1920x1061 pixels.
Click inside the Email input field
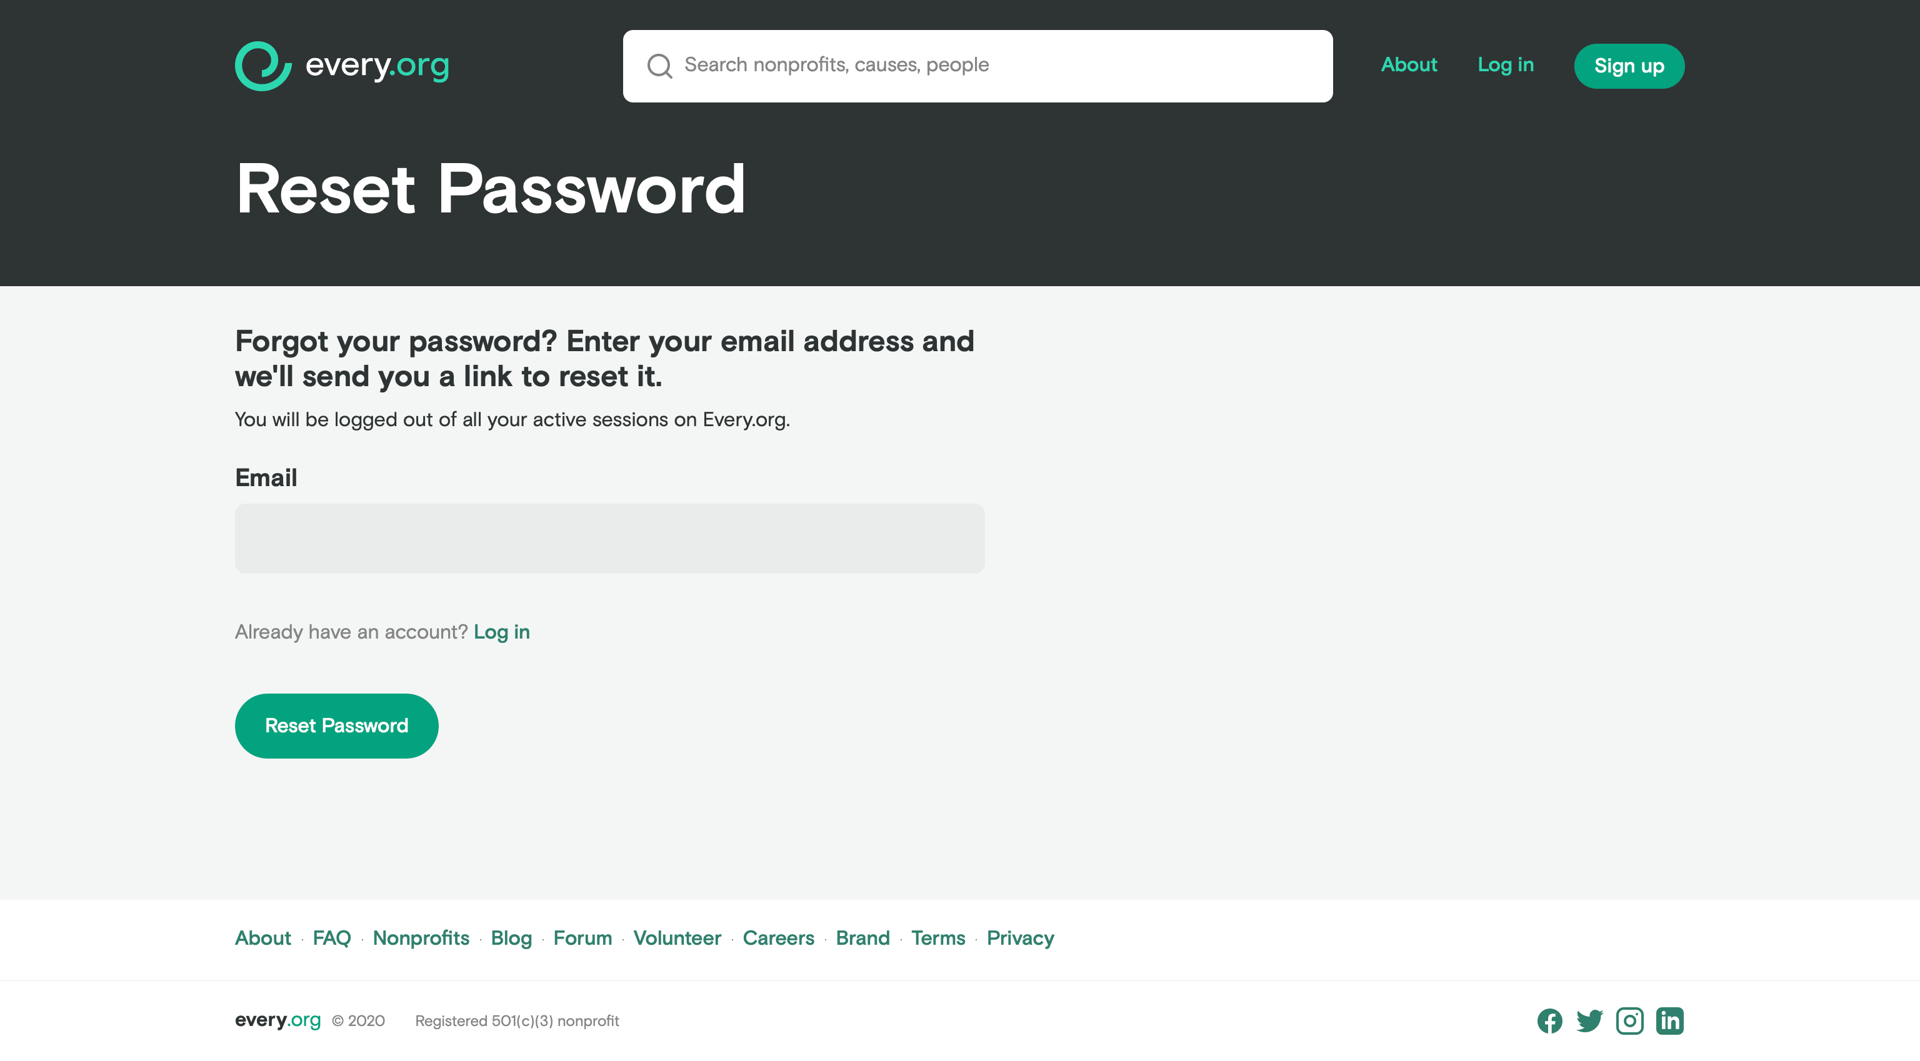click(x=609, y=538)
